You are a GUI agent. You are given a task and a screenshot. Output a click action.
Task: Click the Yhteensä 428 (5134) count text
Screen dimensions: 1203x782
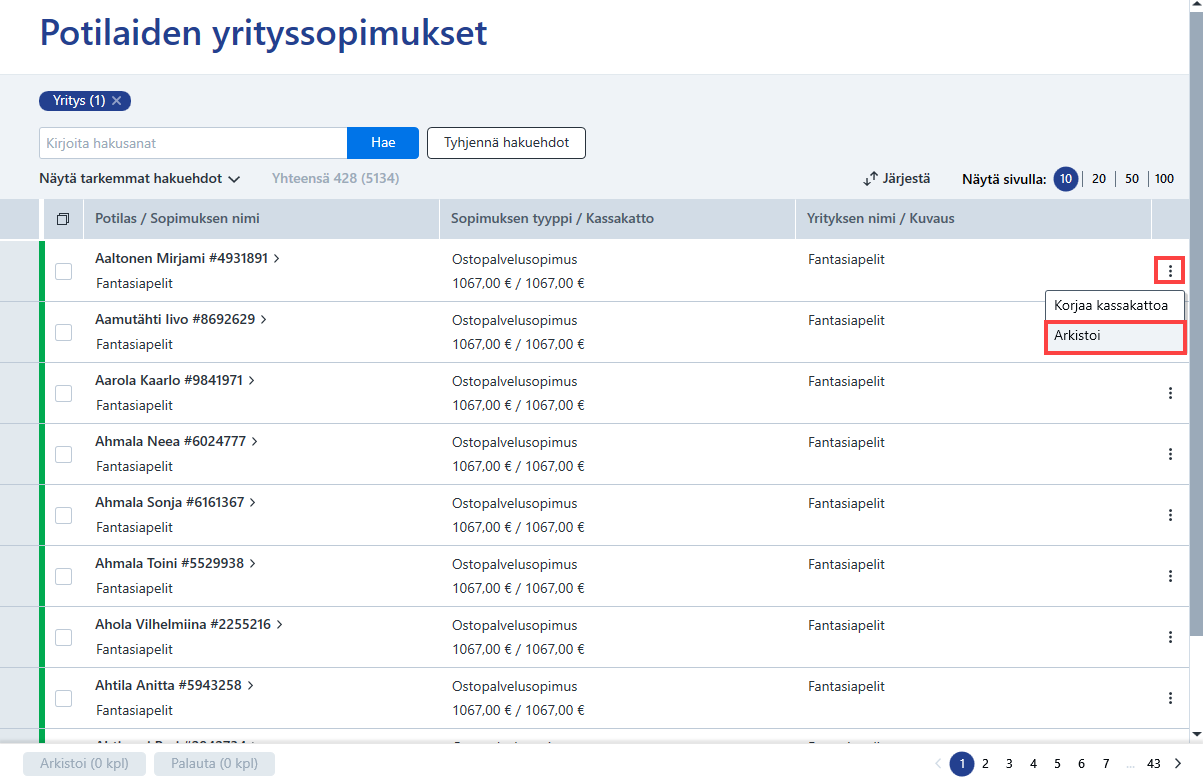[x=336, y=179]
